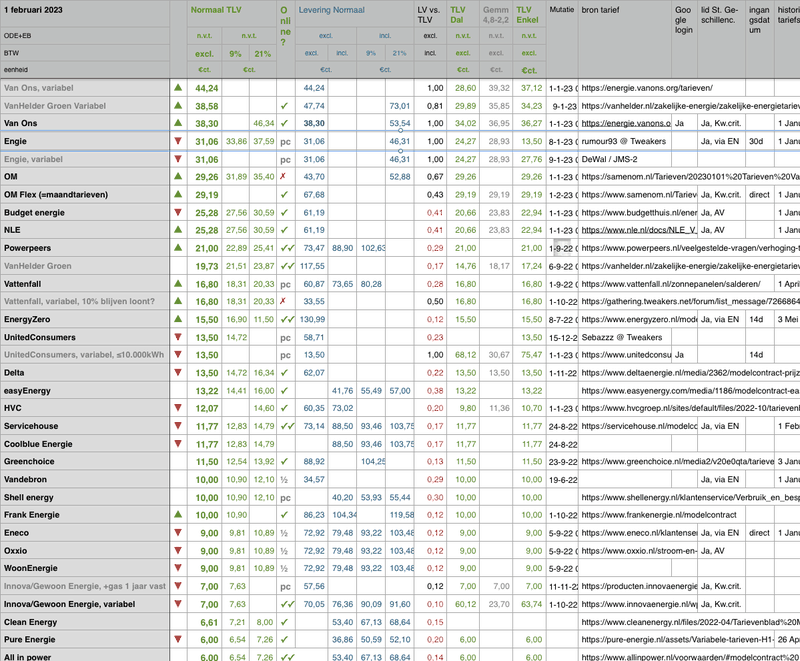Click the green checkmark in VanHelder Groen Variabel row
Viewport: 800px width, 661px height.
284,106
